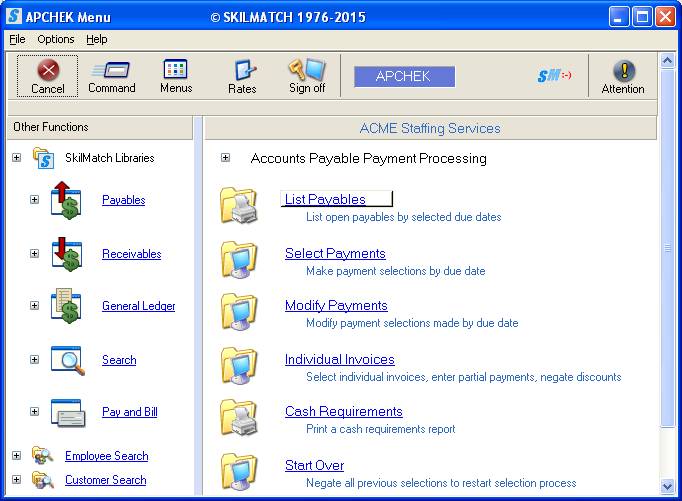Click the 'SkilMatch Libraries' label

[x=110, y=157]
